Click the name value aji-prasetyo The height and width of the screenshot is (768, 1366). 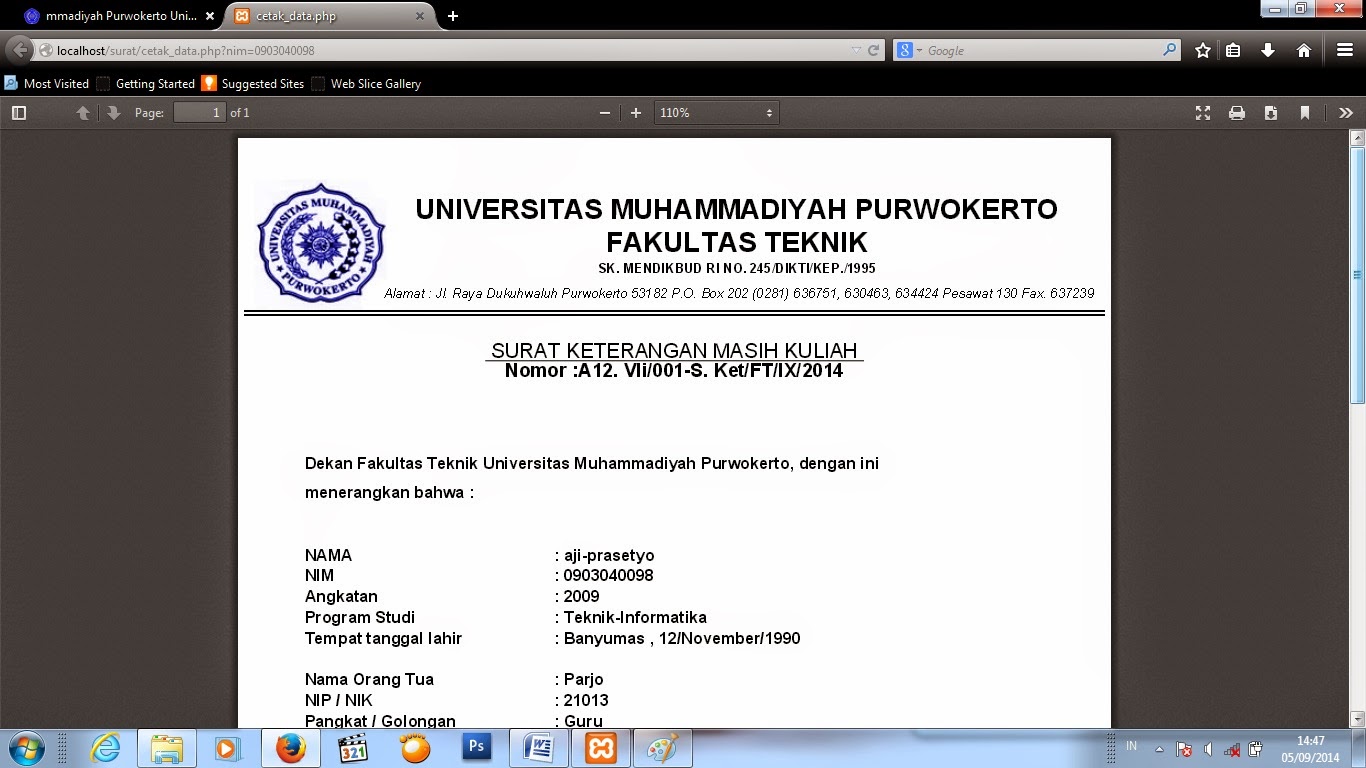coord(609,555)
